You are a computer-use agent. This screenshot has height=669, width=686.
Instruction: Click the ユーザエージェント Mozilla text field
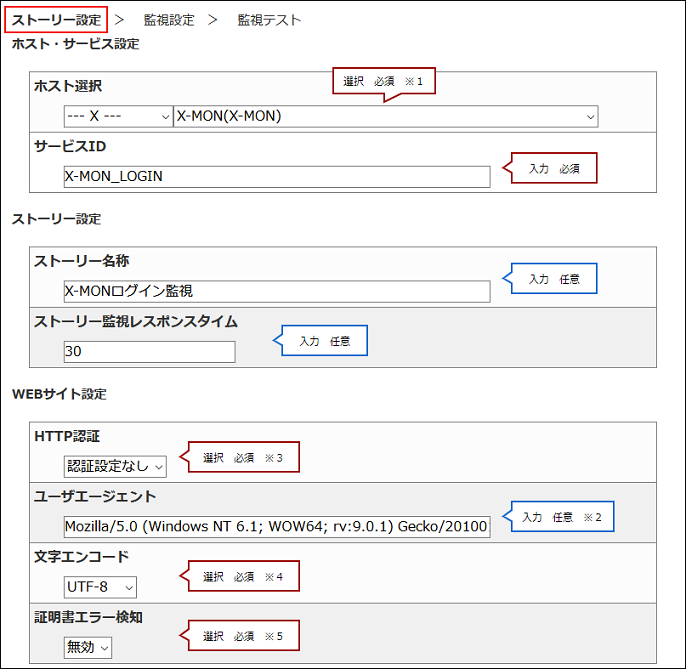(x=277, y=527)
